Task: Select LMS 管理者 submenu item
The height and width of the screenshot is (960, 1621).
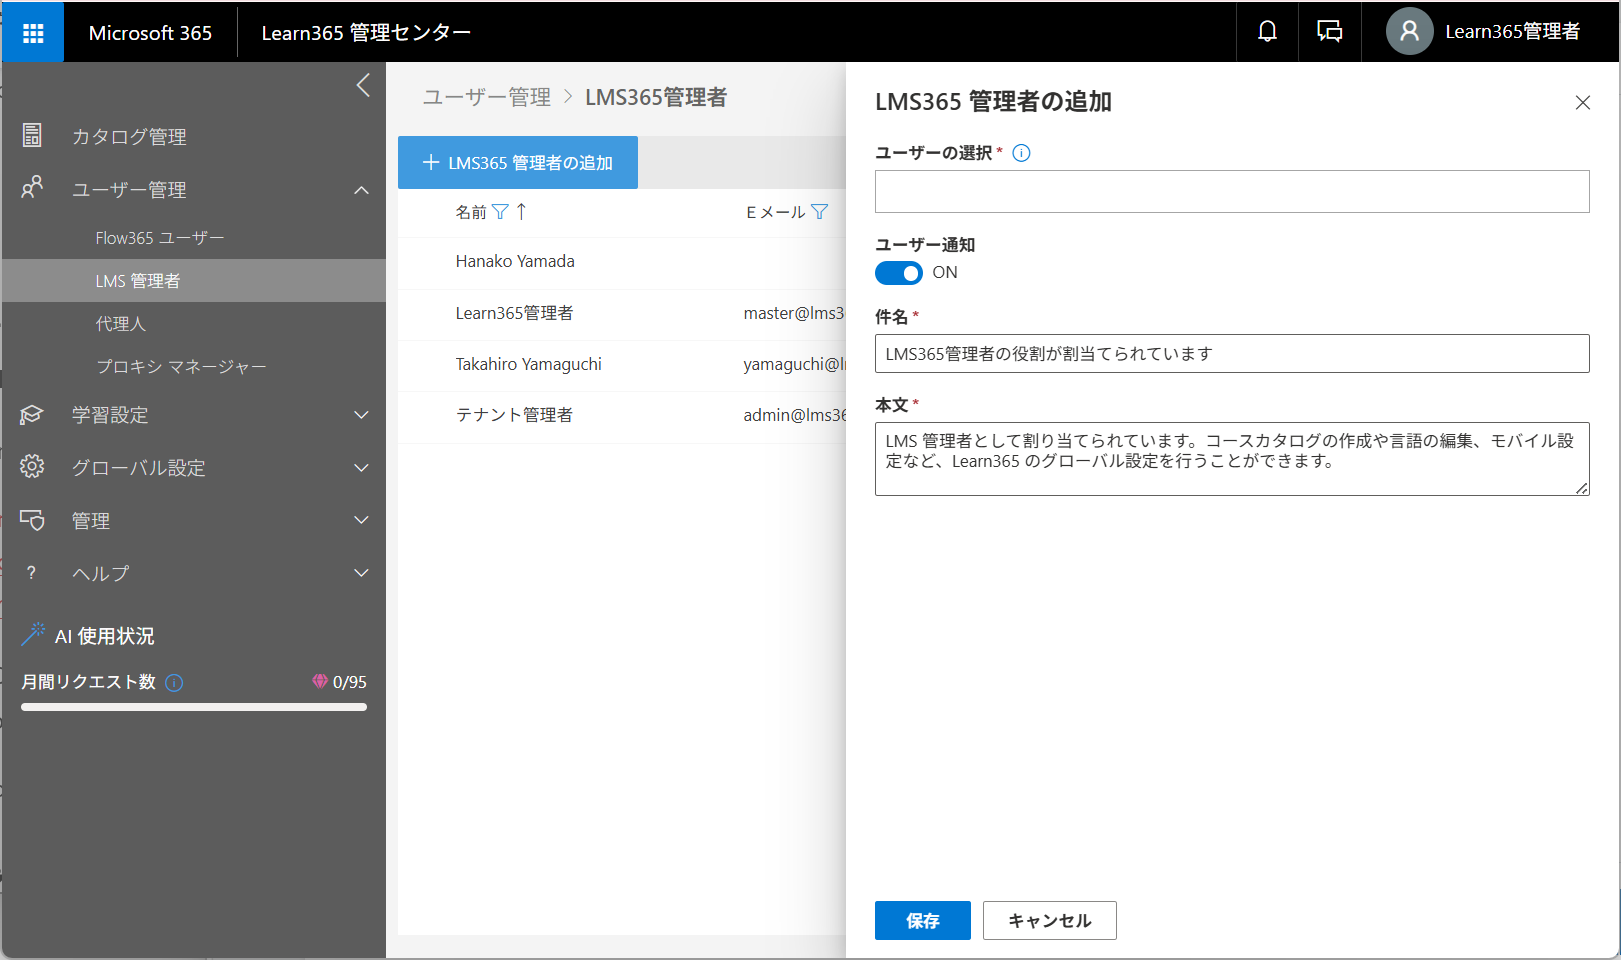Action: point(194,281)
